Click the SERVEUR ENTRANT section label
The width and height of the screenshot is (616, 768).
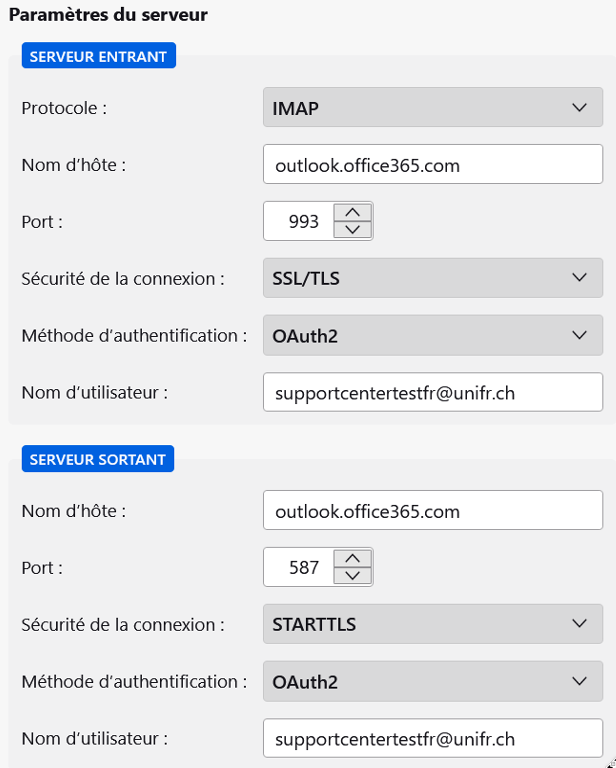point(98,56)
